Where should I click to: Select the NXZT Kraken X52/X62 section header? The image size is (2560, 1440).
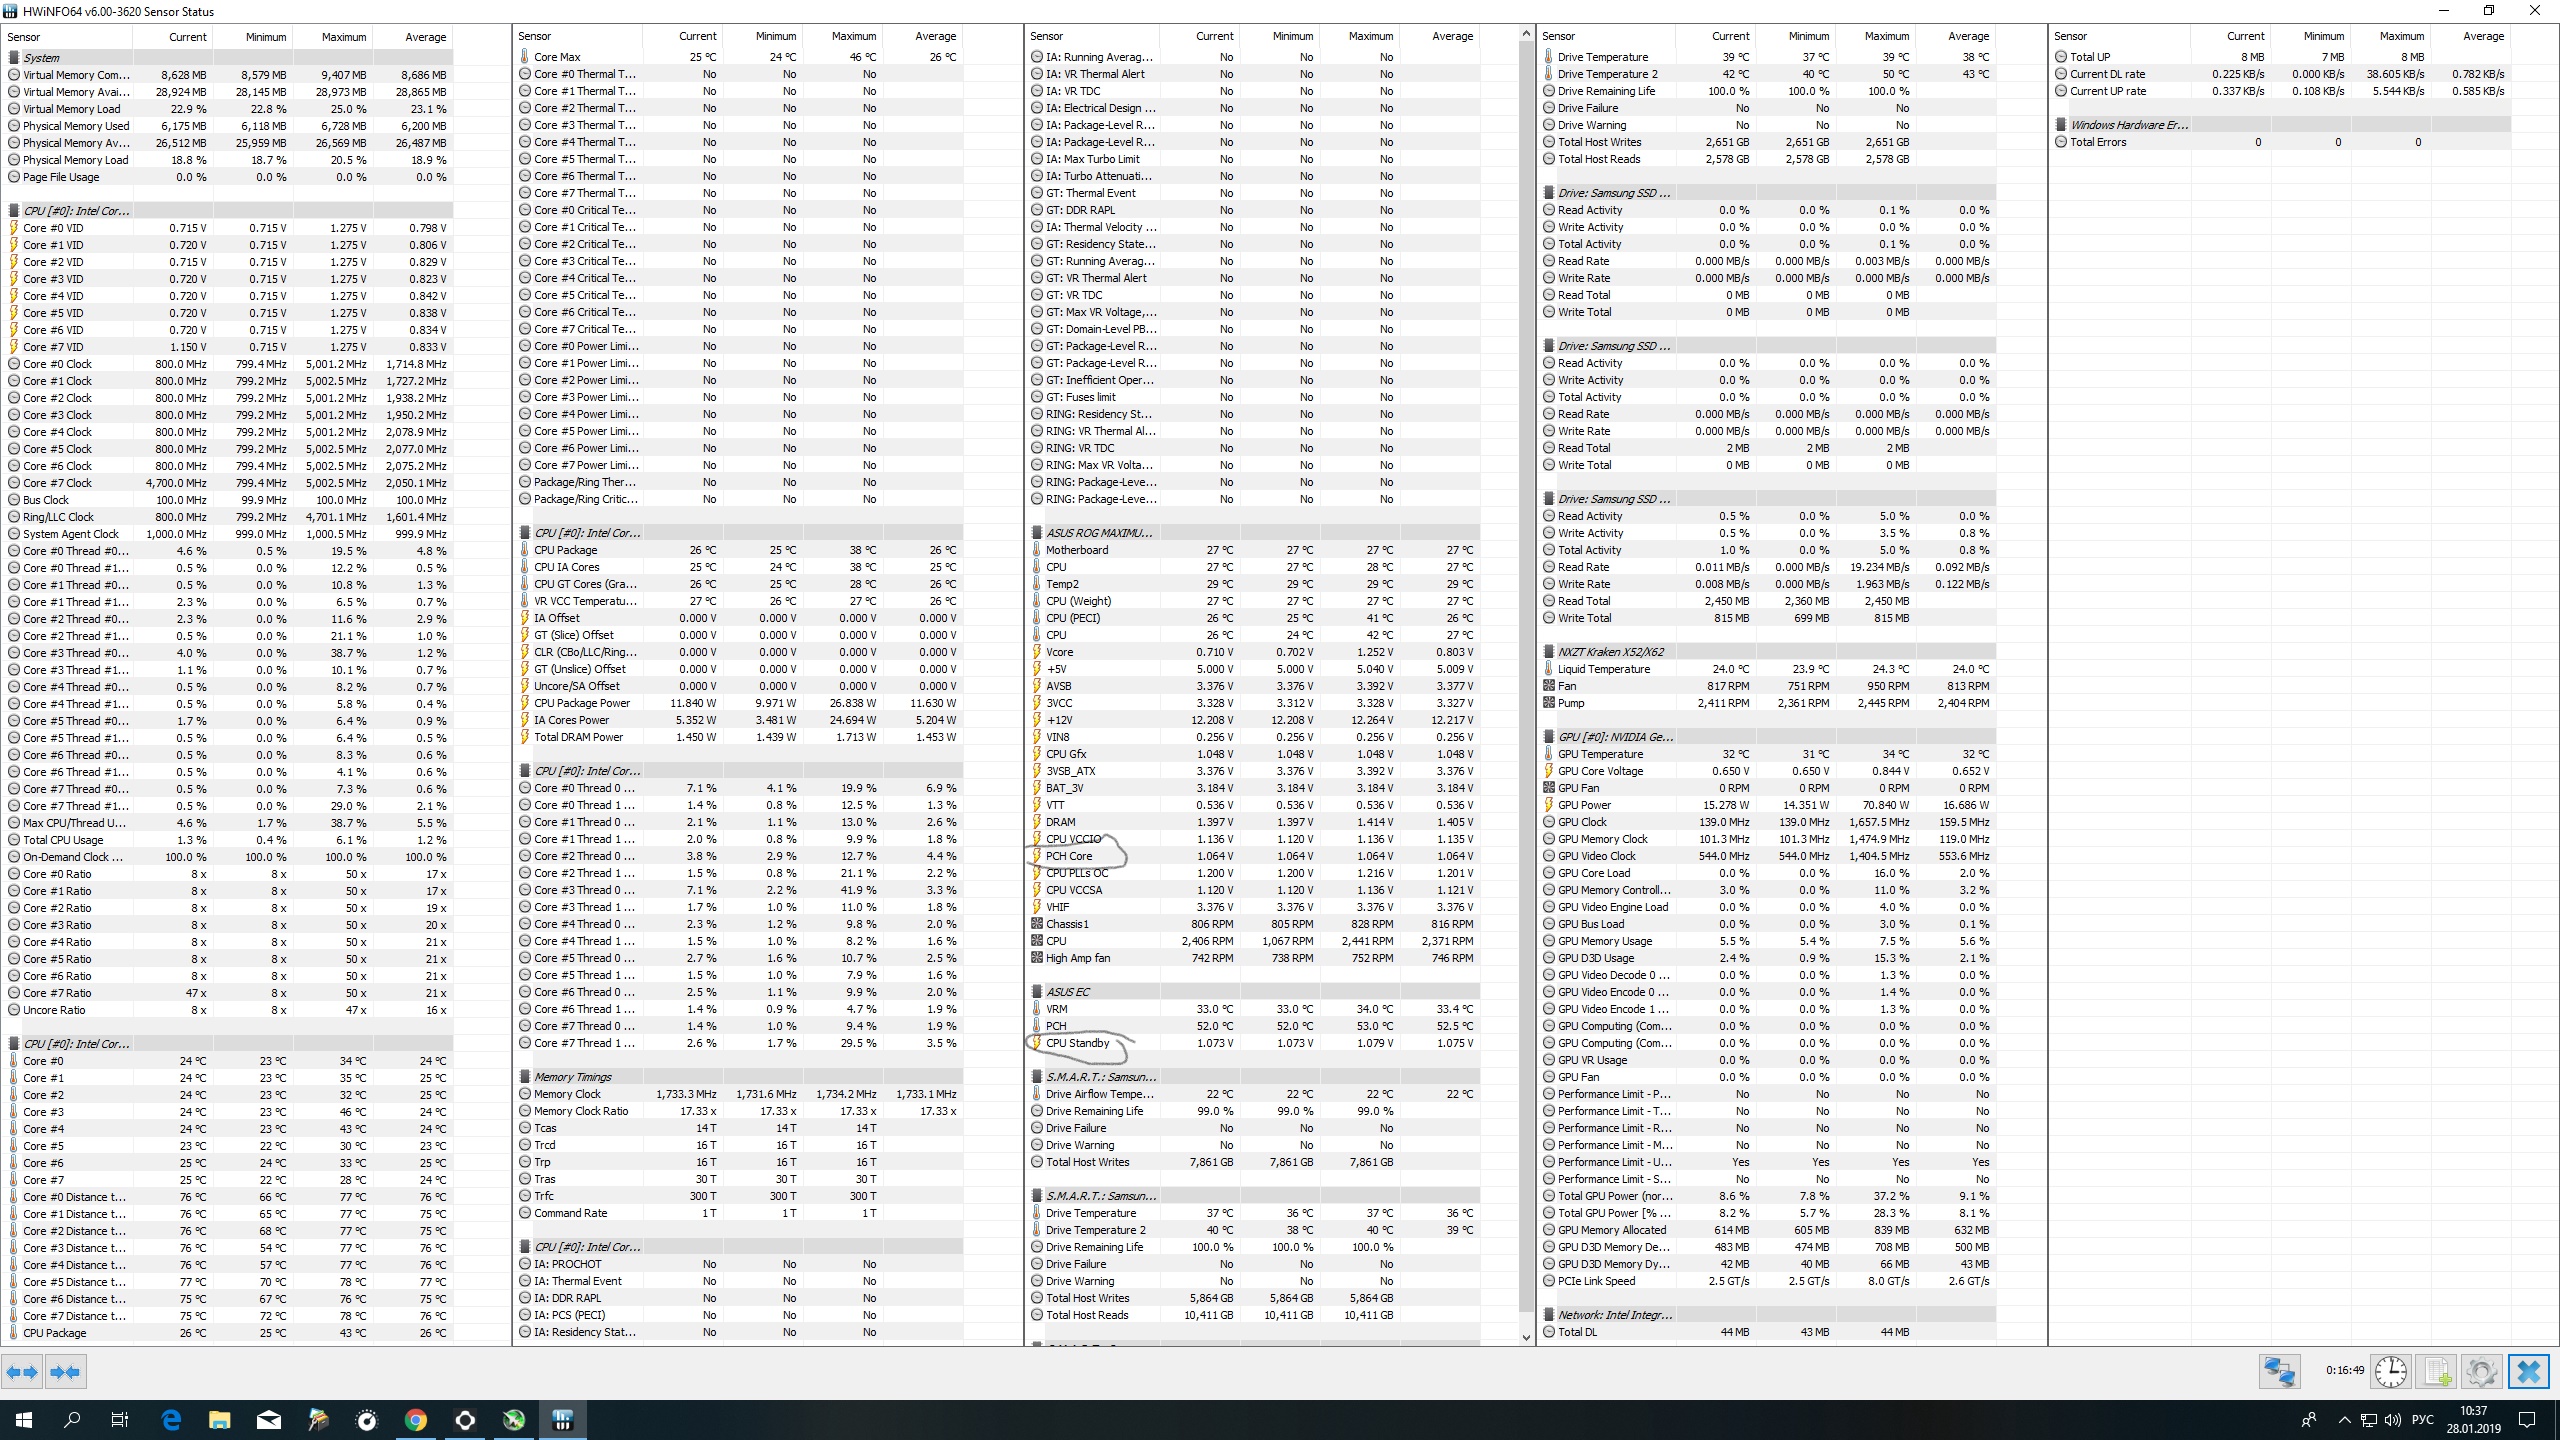pos(1610,652)
